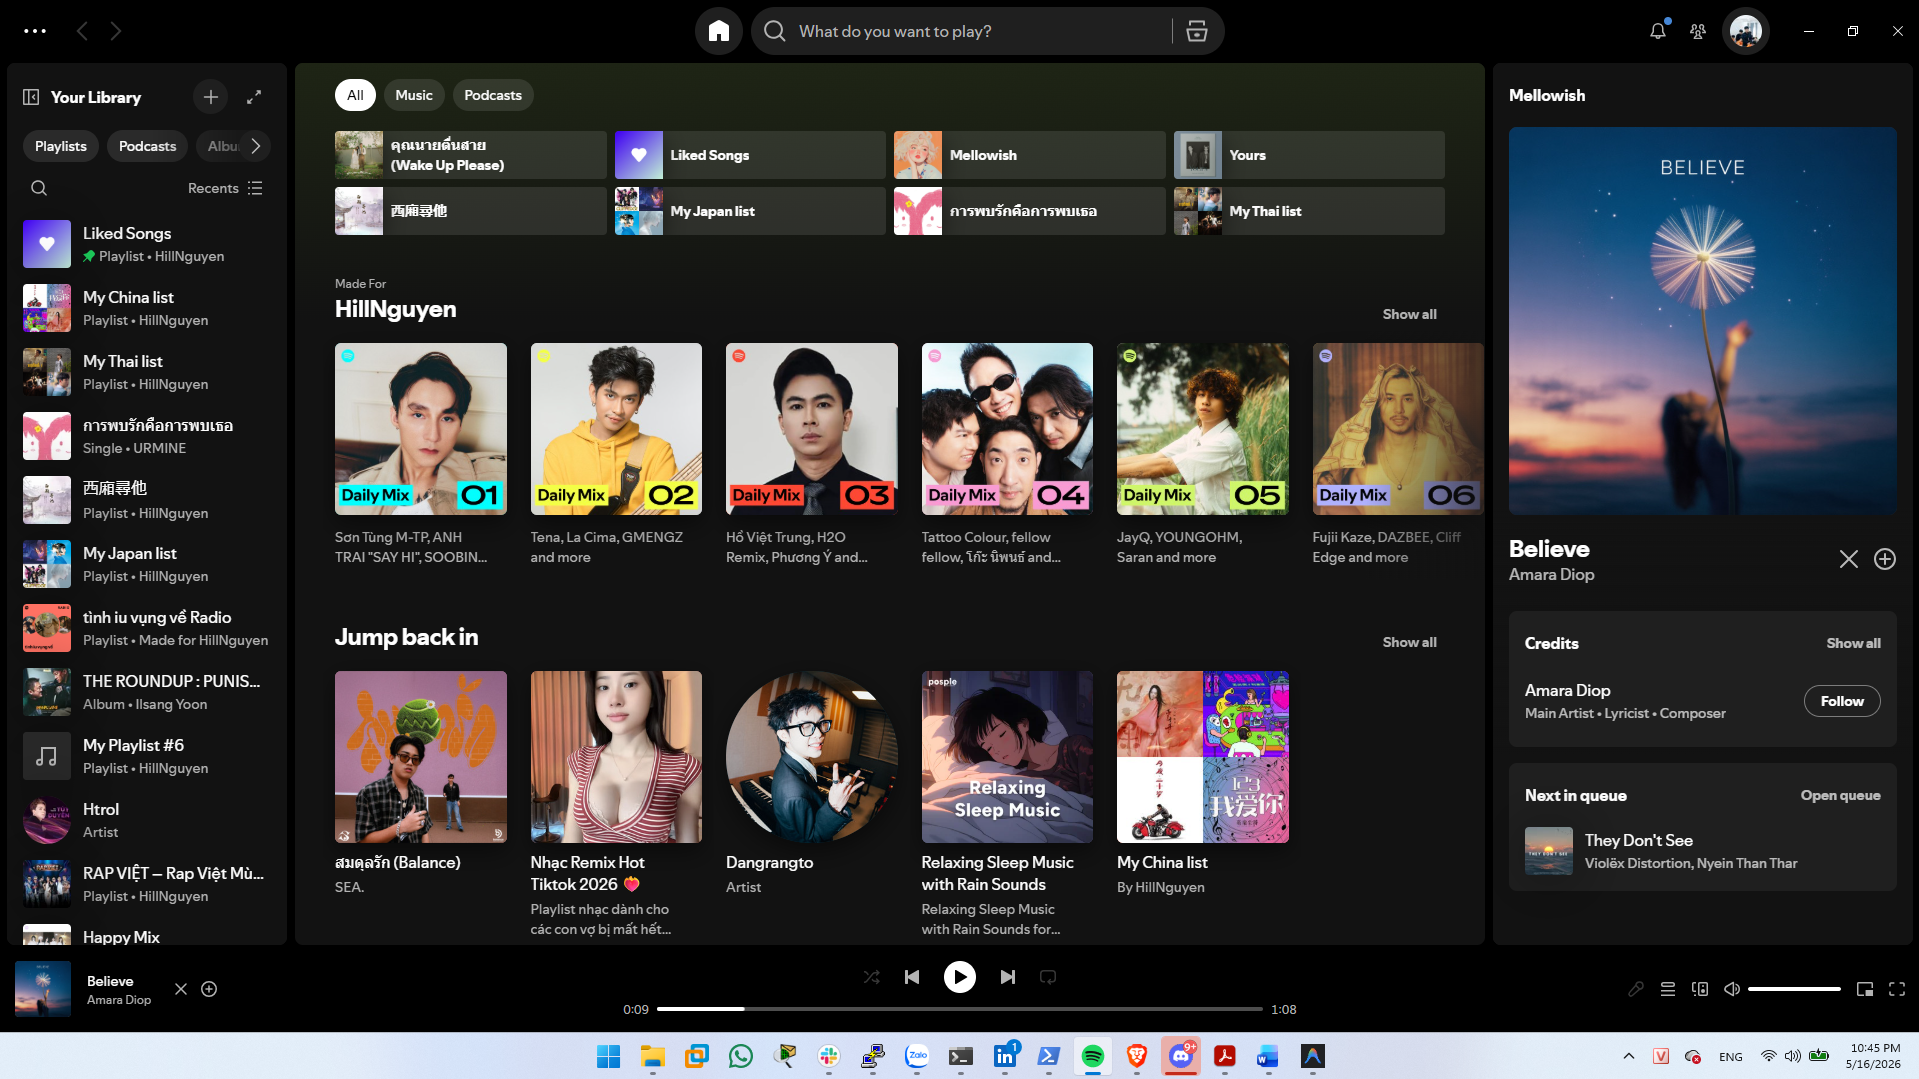Open Liked Songs shortcut tile
The width and height of the screenshot is (1919, 1079).
(x=750, y=155)
